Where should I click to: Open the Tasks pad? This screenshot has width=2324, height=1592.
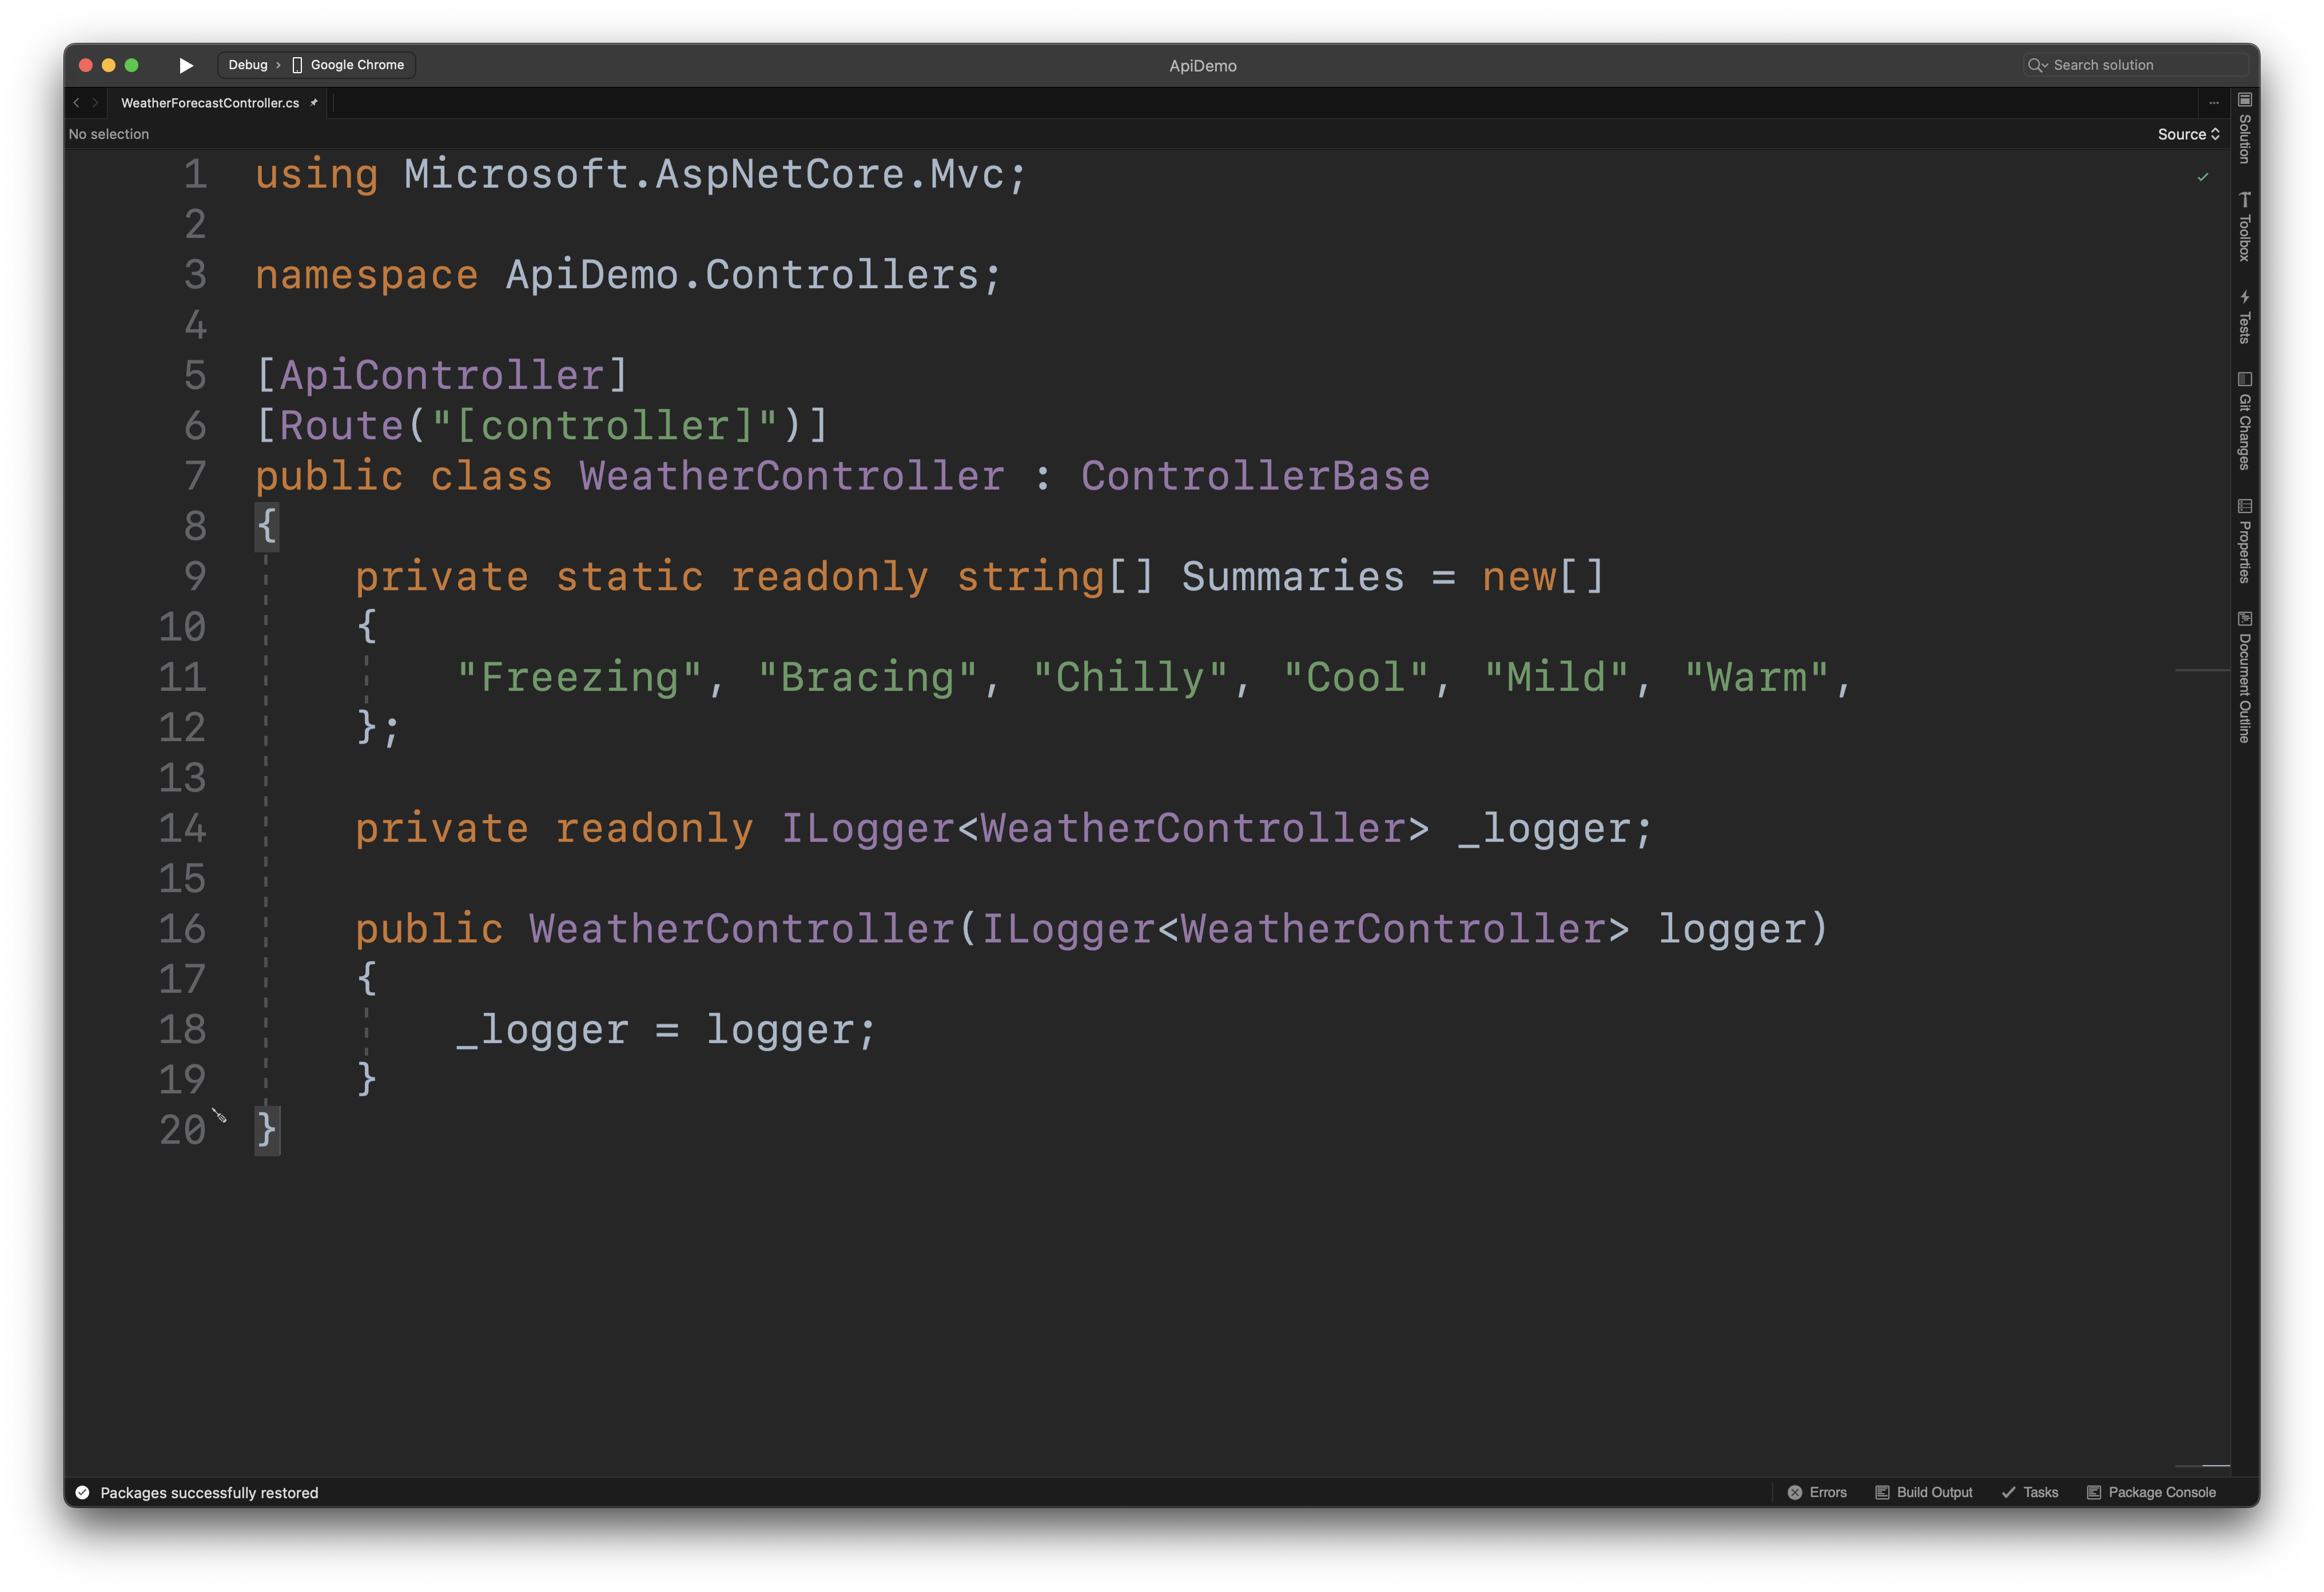coord(2030,1492)
